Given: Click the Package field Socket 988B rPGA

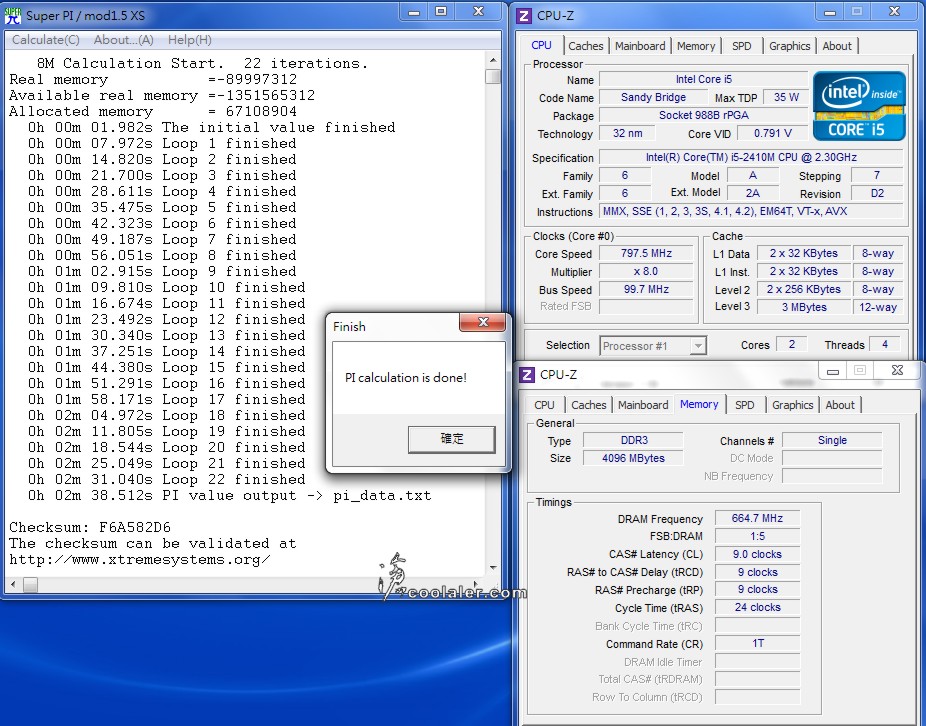Looking at the screenshot, I should point(703,116).
